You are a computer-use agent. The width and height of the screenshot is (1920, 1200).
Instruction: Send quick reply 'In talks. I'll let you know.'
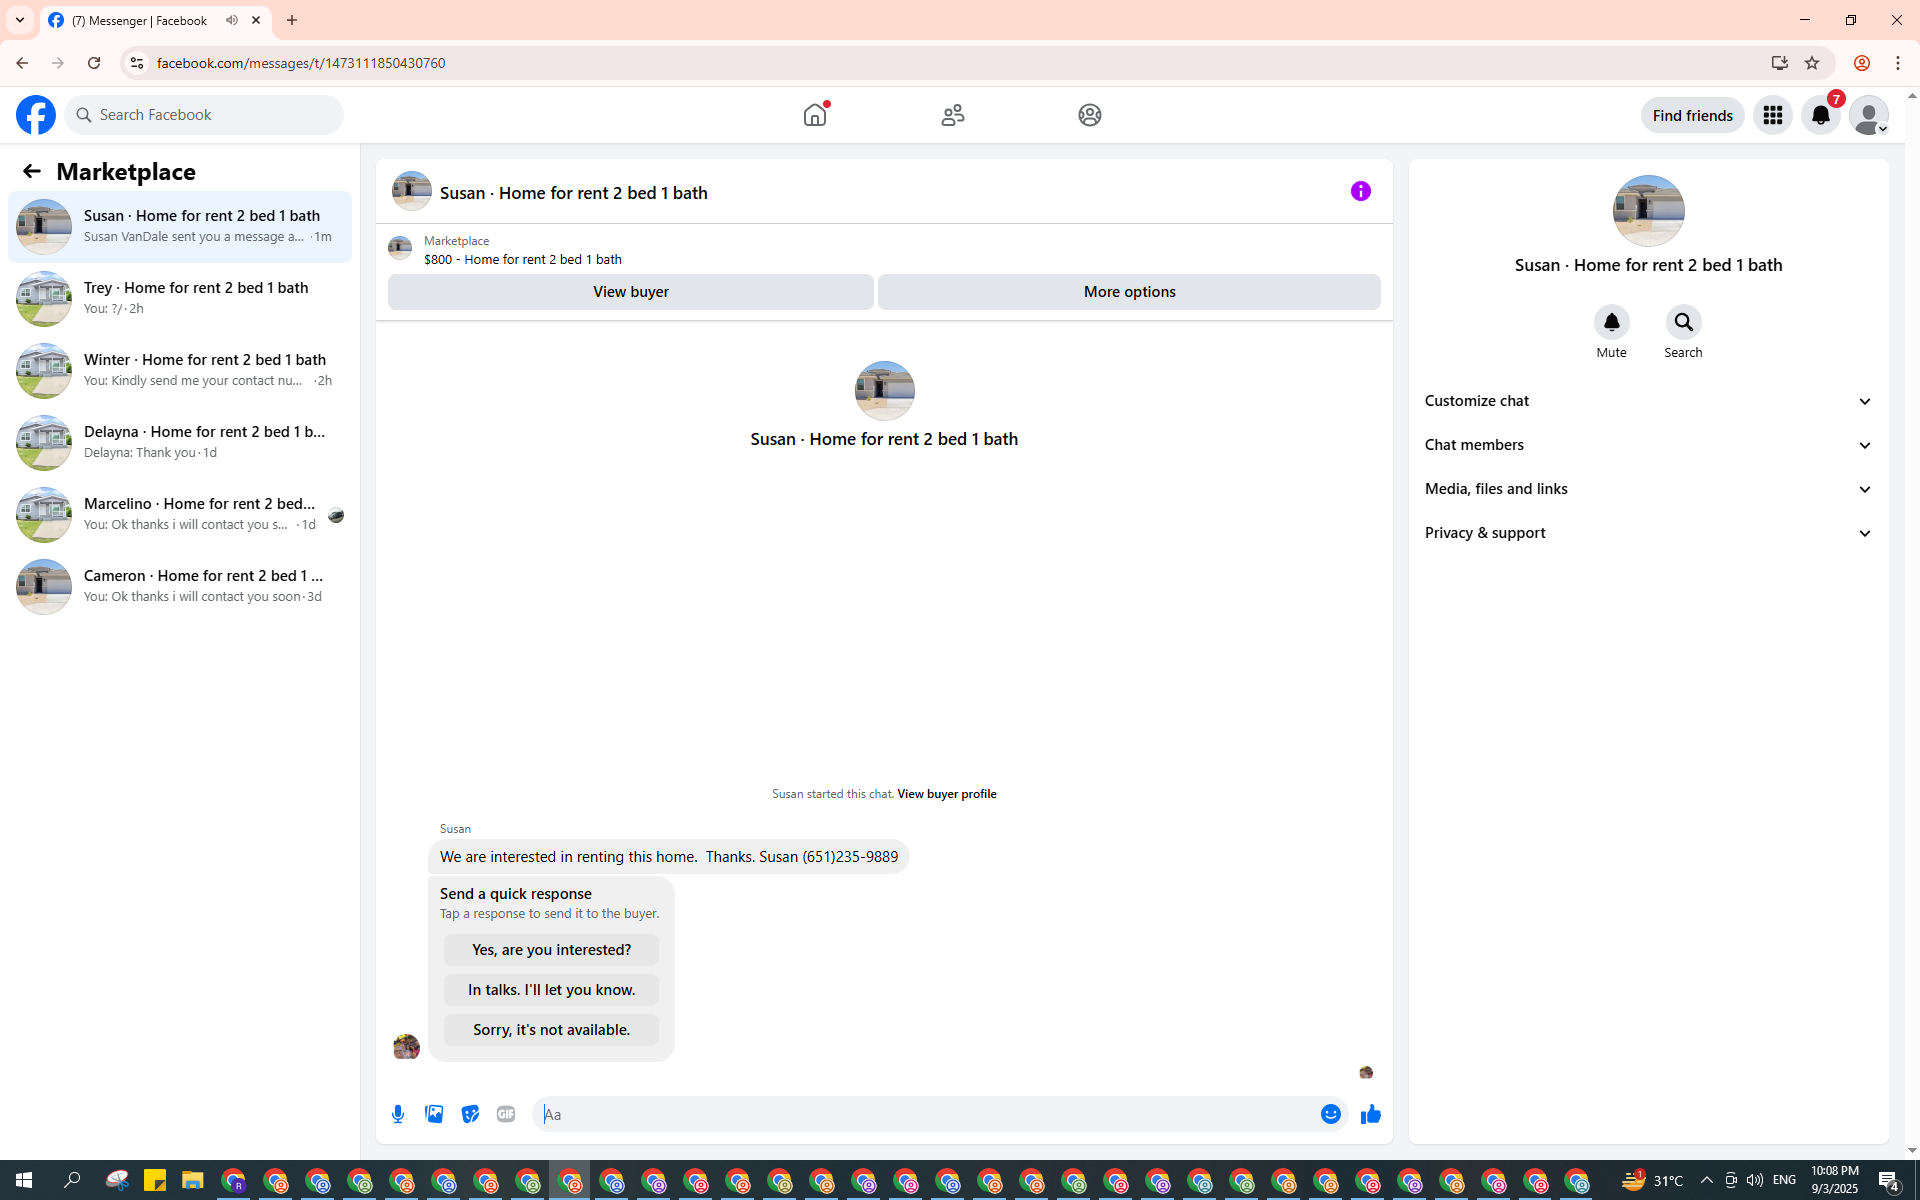551,990
